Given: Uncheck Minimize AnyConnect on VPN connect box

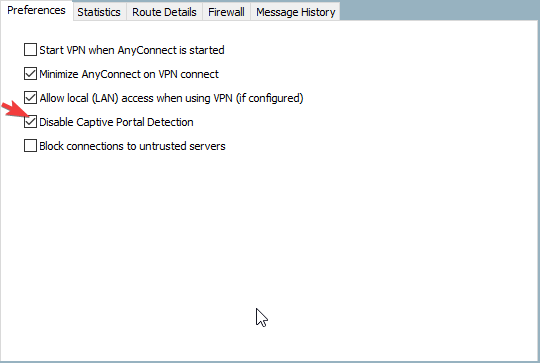Looking at the screenshot, I should (x=30, y=74).
